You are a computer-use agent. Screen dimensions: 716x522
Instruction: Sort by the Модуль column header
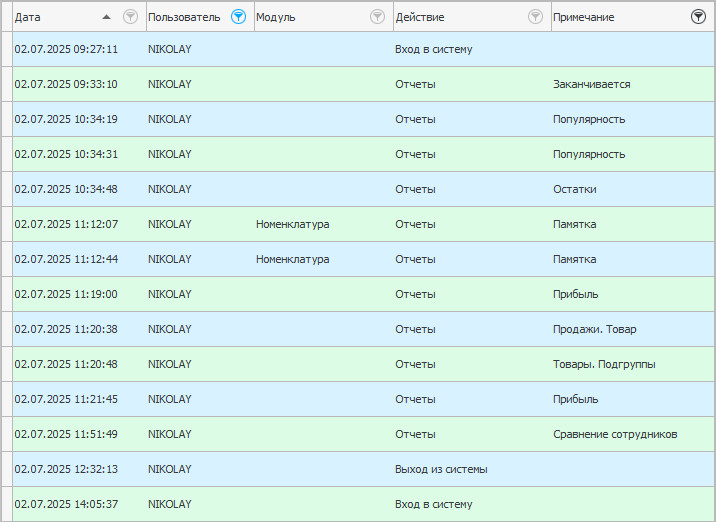pyautogui.click(x=275, y=17)
